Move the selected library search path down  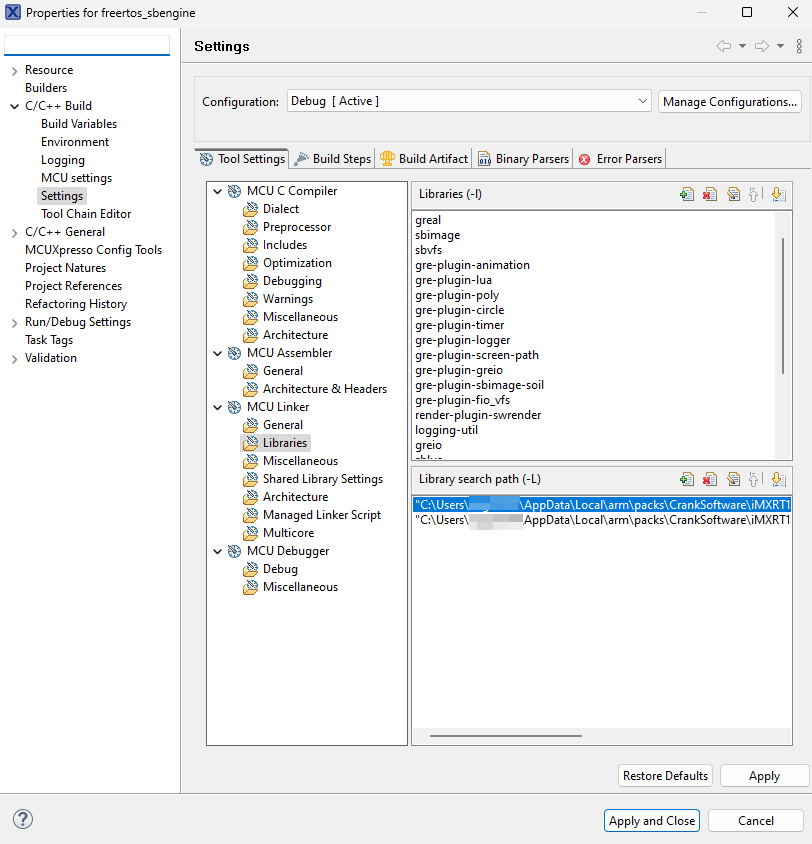pos(778,479)
